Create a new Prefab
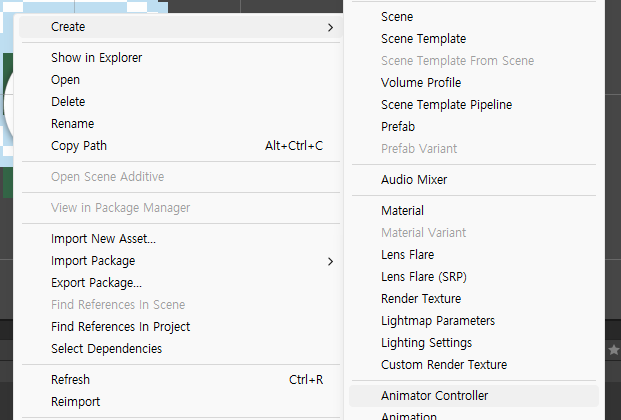 [398, 127]
